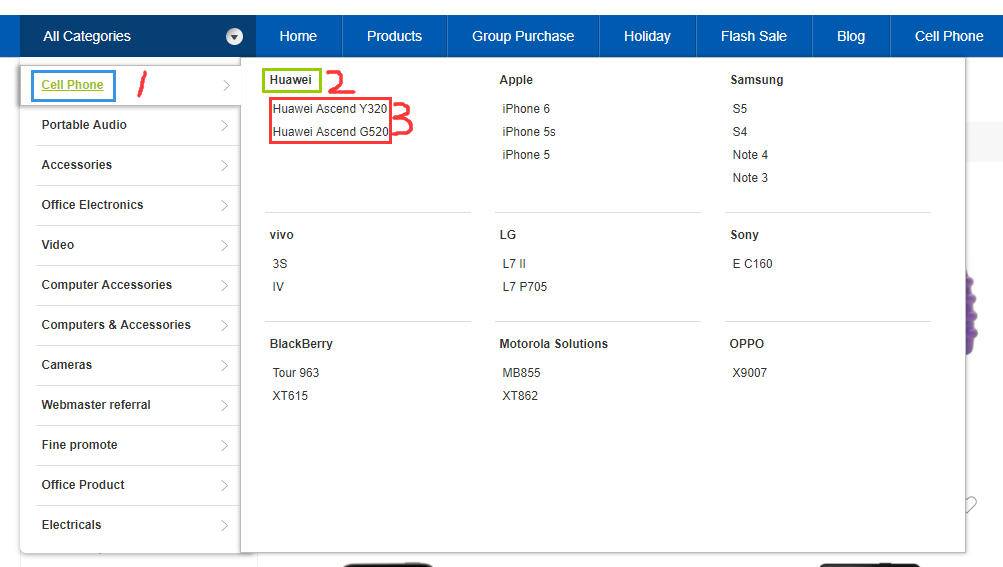This screenshot has height=567, width=1003.
Task: Click Cell Phone in top navigation bar
Action: [949, 36]
